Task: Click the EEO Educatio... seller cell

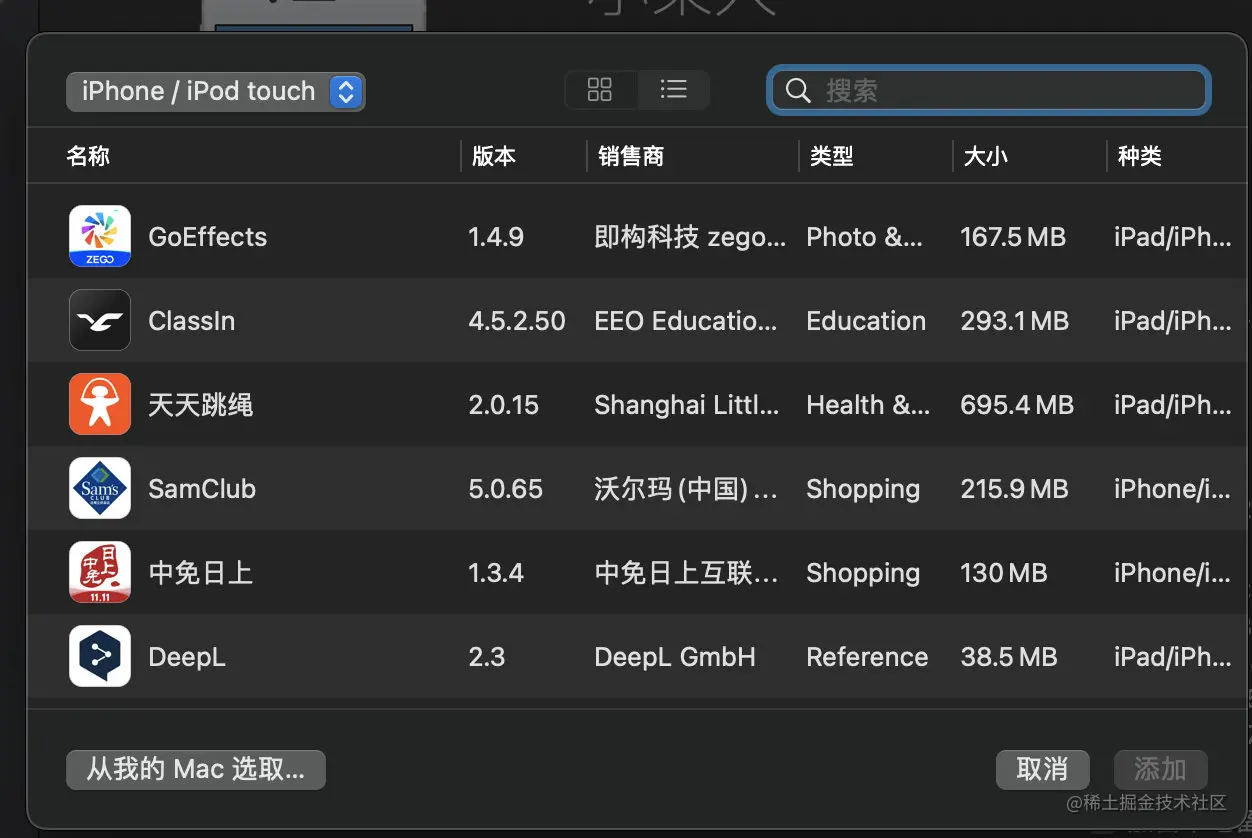Action: [686, 321]
